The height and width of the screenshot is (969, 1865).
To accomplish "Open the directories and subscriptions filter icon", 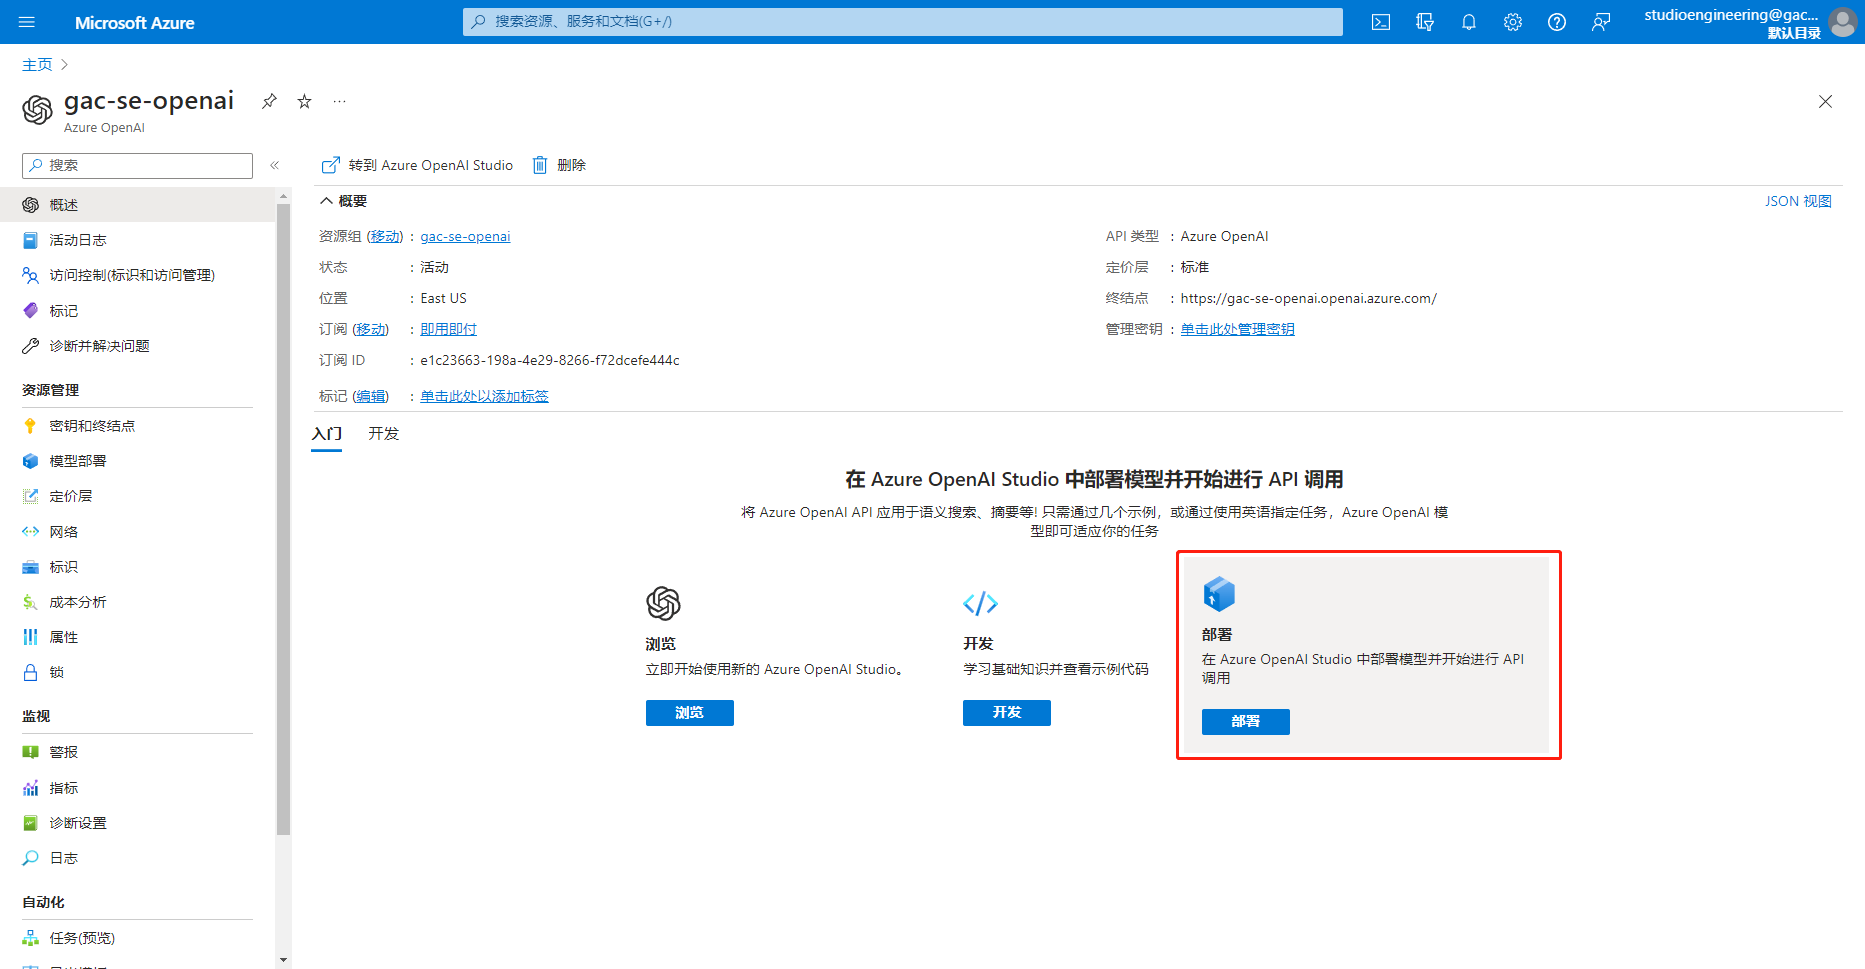I will [x=1425, y=22].
